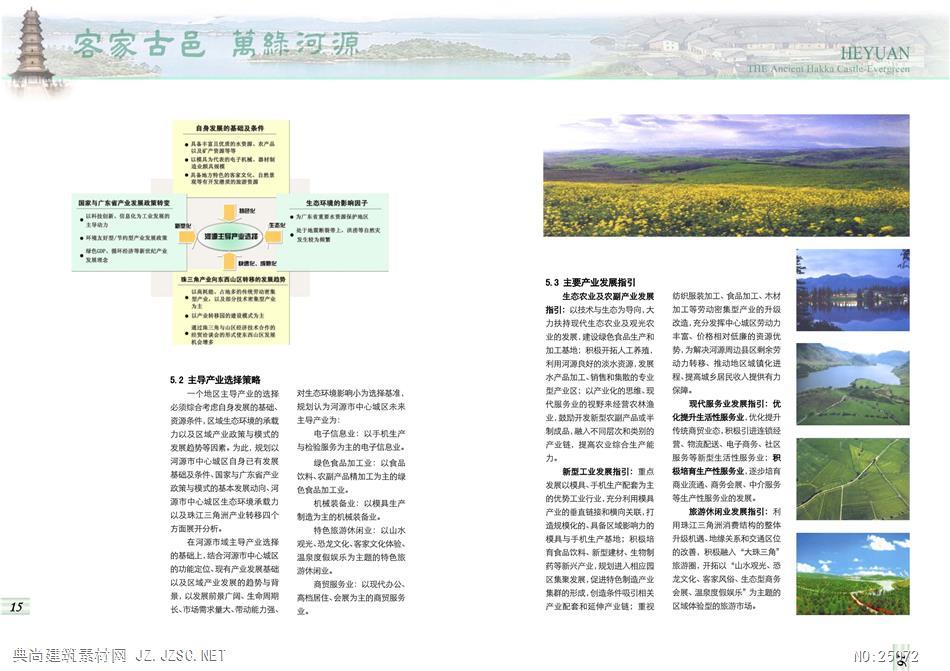Click the orange arrow pointing up to the ellipse
This screenshot has width=950, height=671.
pyautogui.click(x=230, y=261)
